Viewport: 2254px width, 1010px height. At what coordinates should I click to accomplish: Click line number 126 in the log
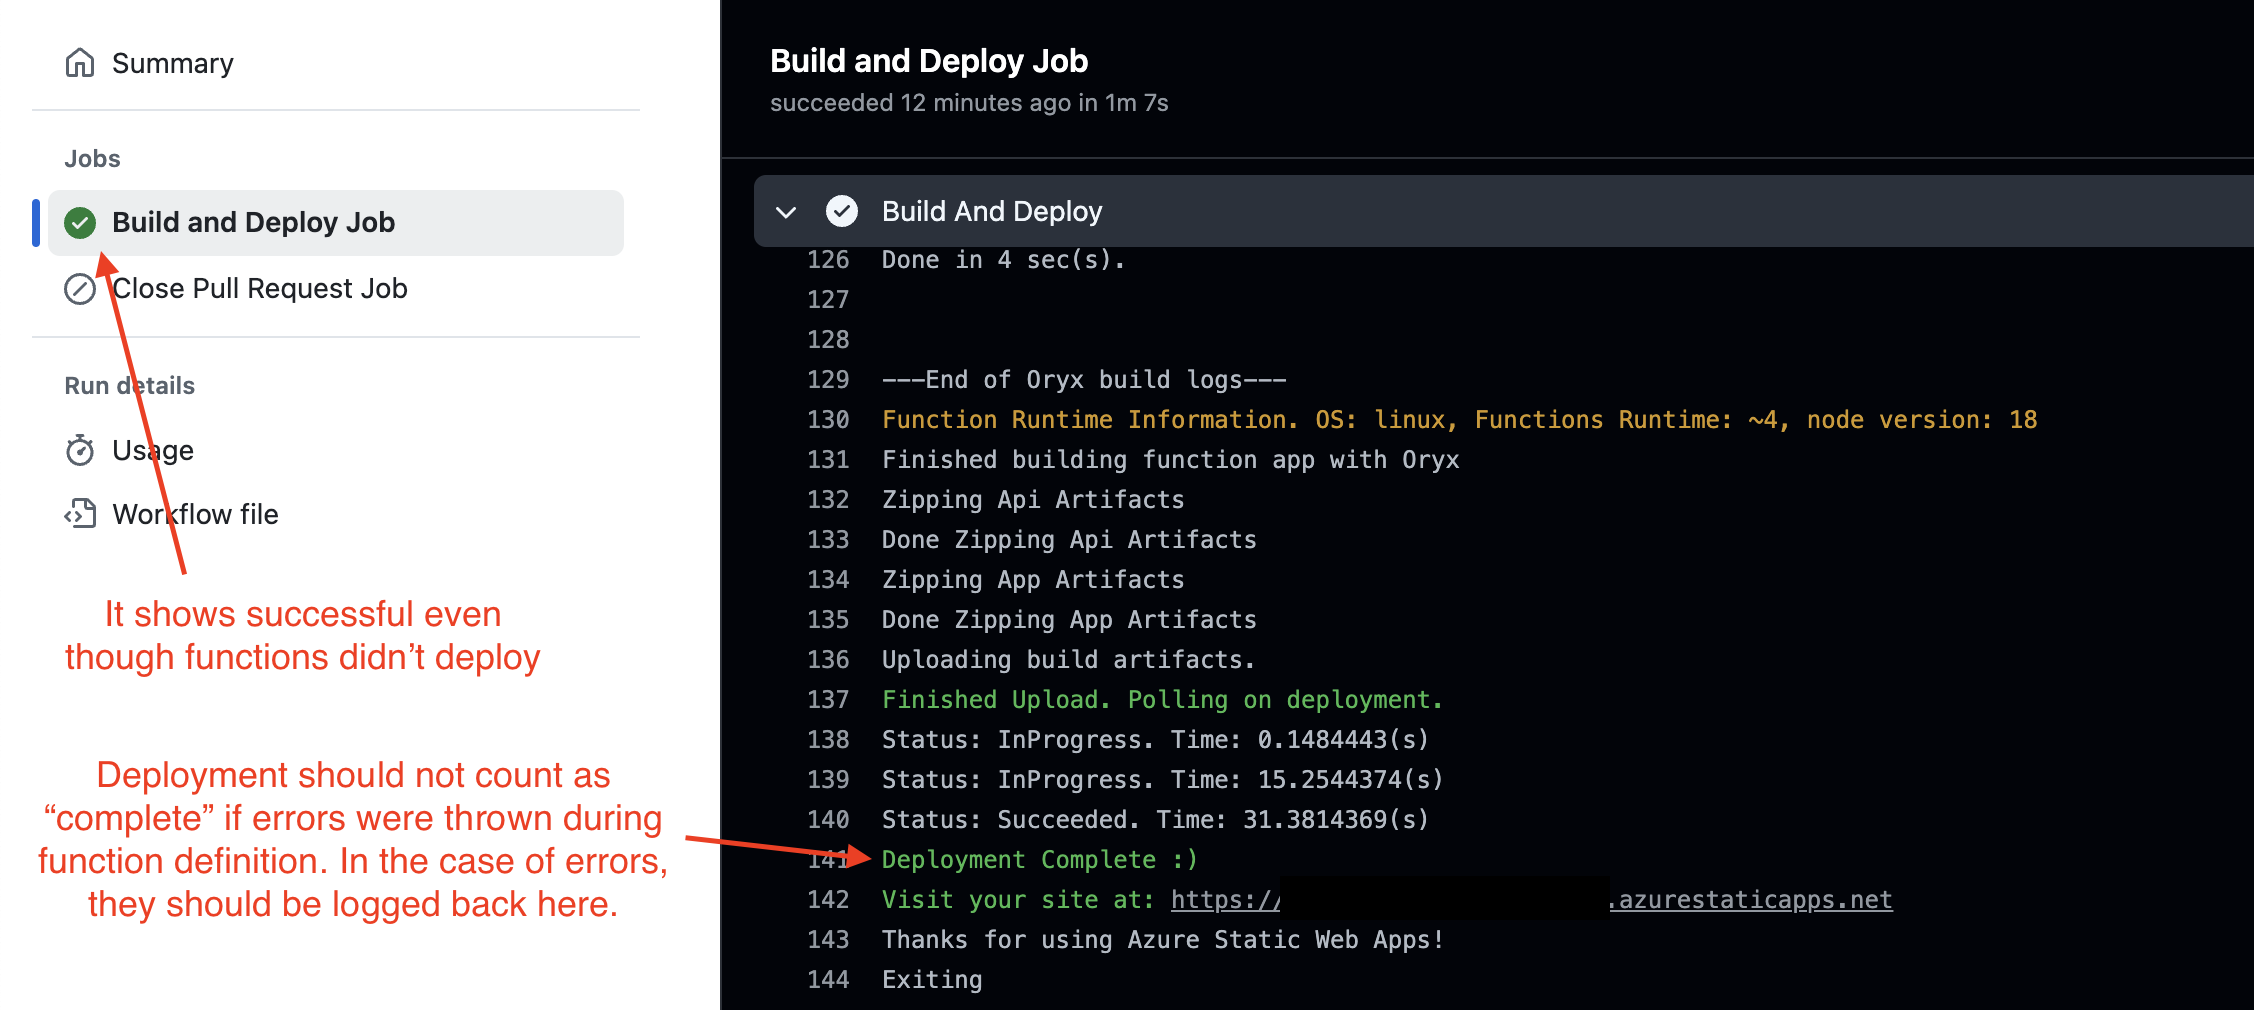(828, 260)
